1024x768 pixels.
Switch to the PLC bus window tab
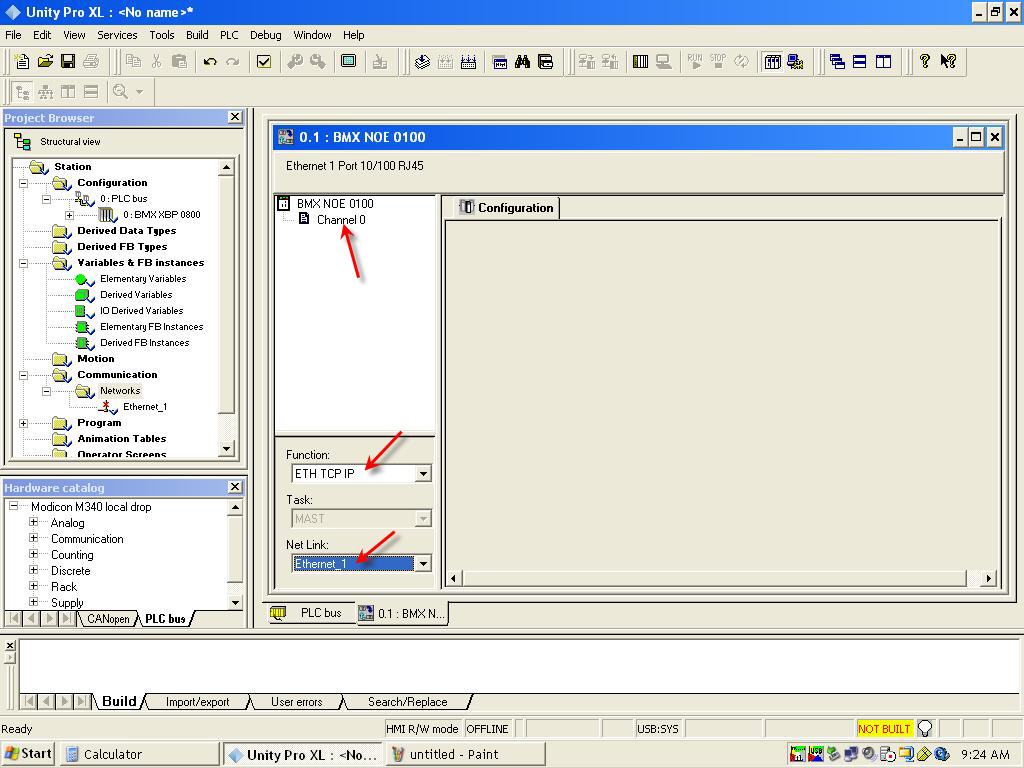coord(312,613)
